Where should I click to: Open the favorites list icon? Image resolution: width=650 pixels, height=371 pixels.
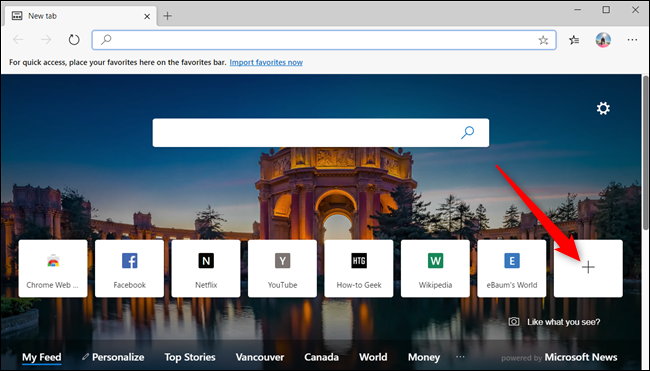point(574,40)
